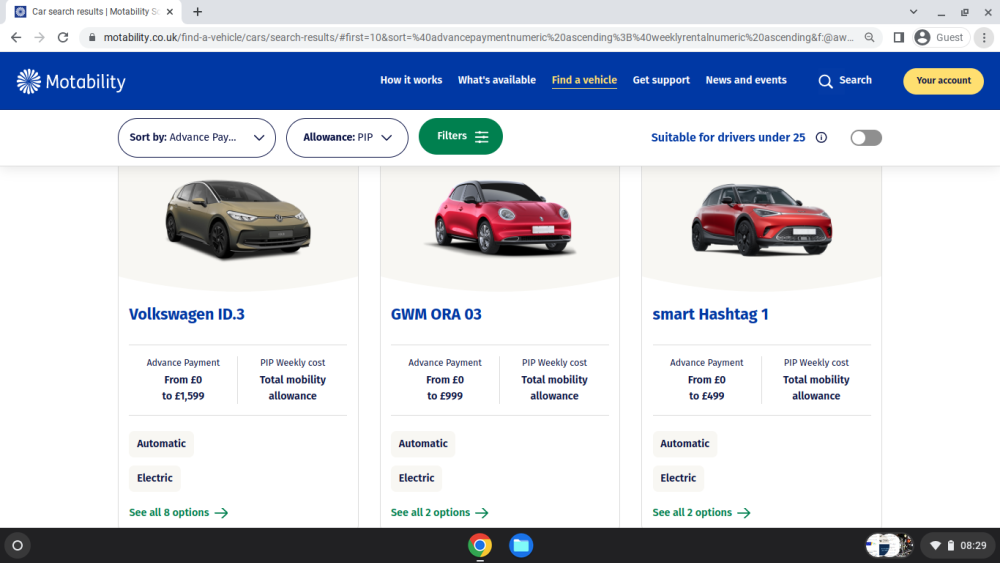This screenshot has height=563, width=1000.
Task: Open the status tray with clock
Action: [x=958, y=545]
